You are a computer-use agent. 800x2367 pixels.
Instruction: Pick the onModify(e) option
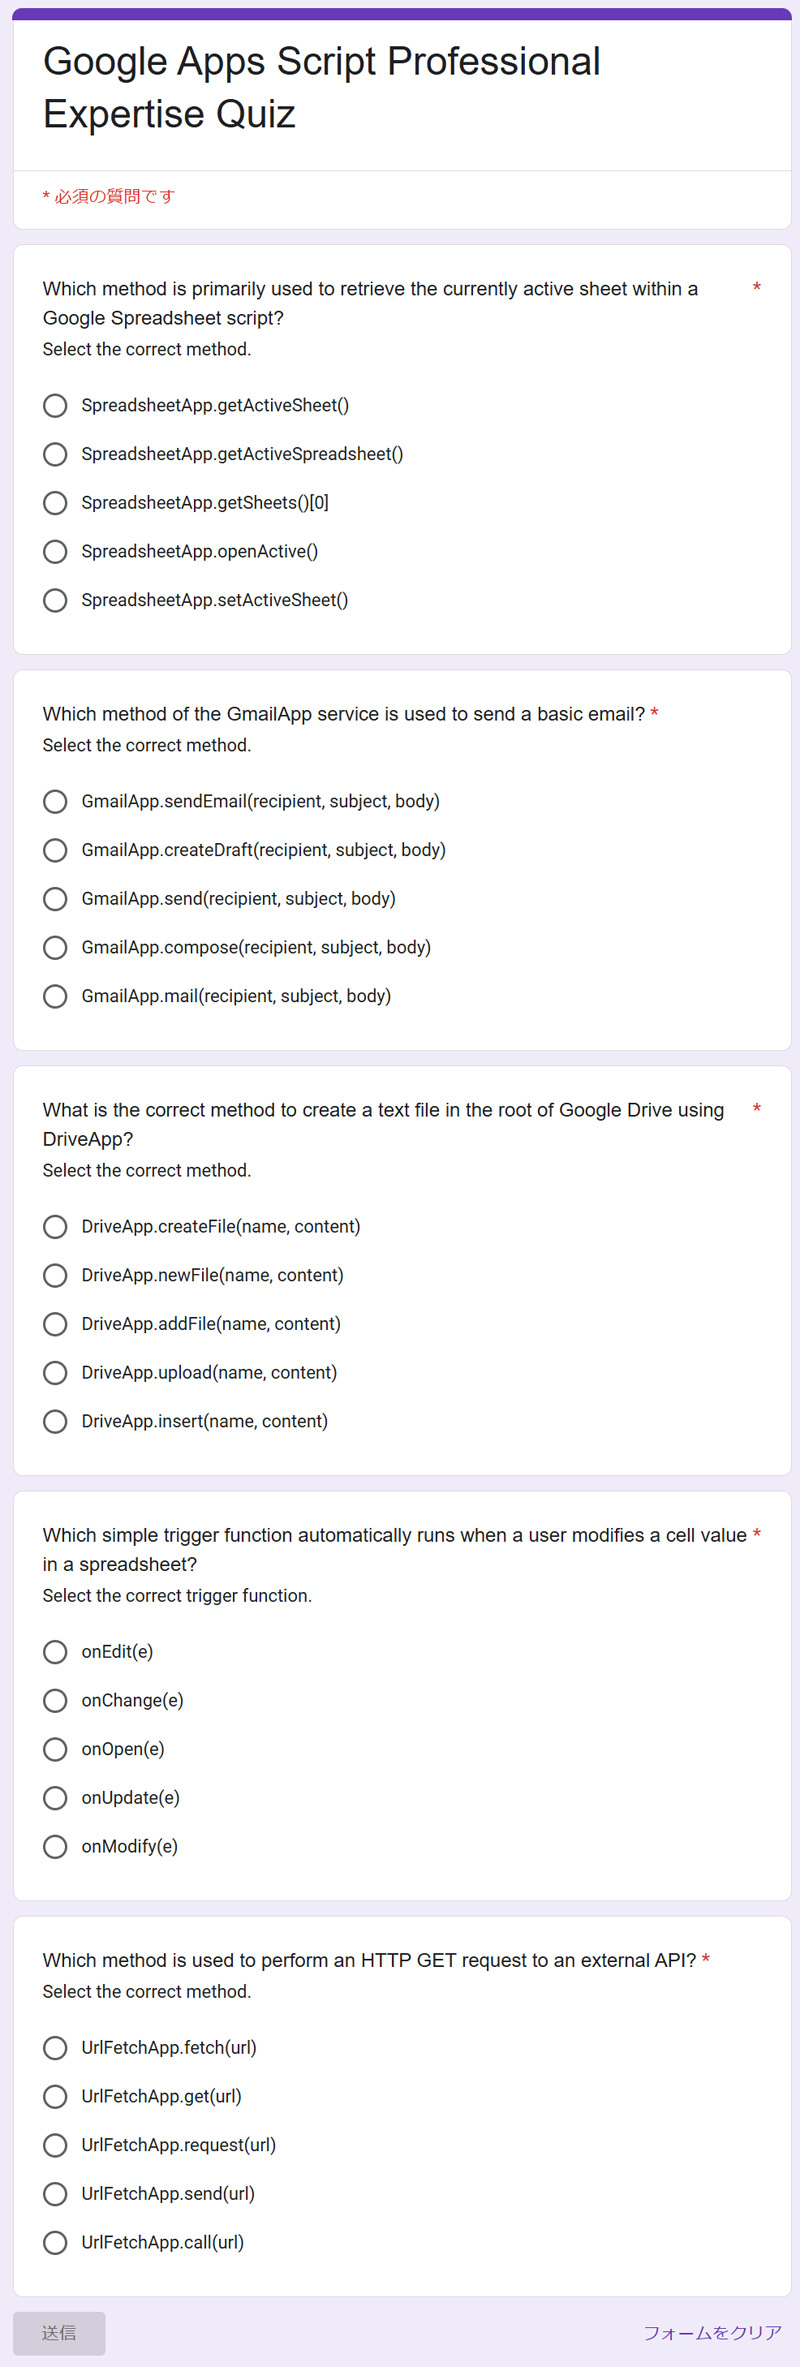click(x=55, y=1846)
